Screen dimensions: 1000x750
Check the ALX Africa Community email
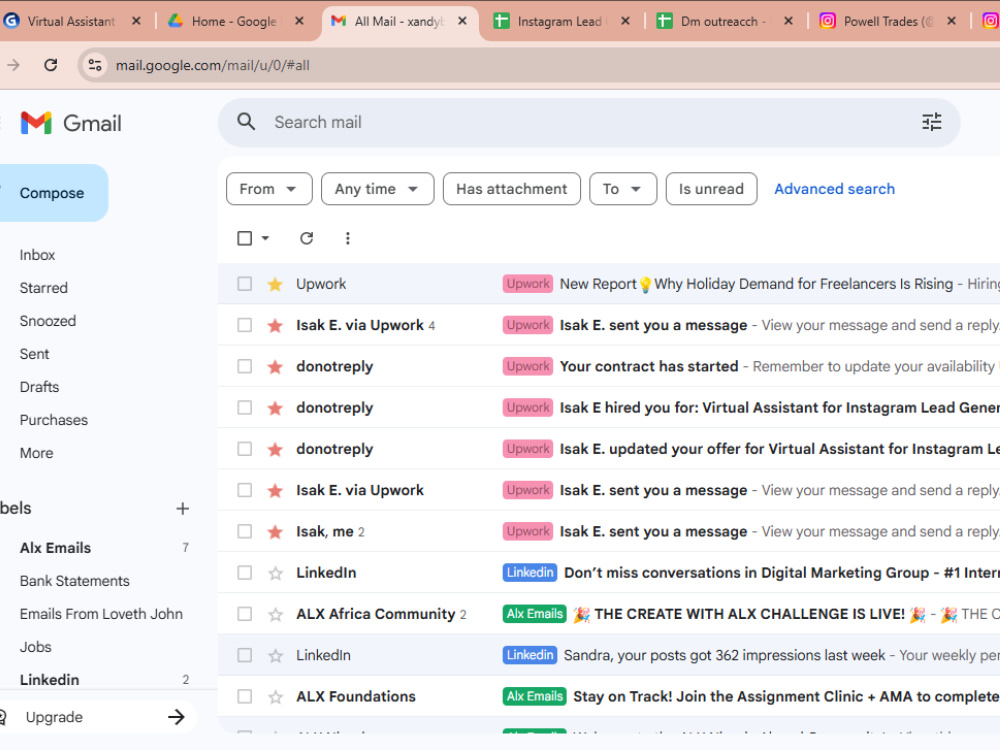point(244,614)
